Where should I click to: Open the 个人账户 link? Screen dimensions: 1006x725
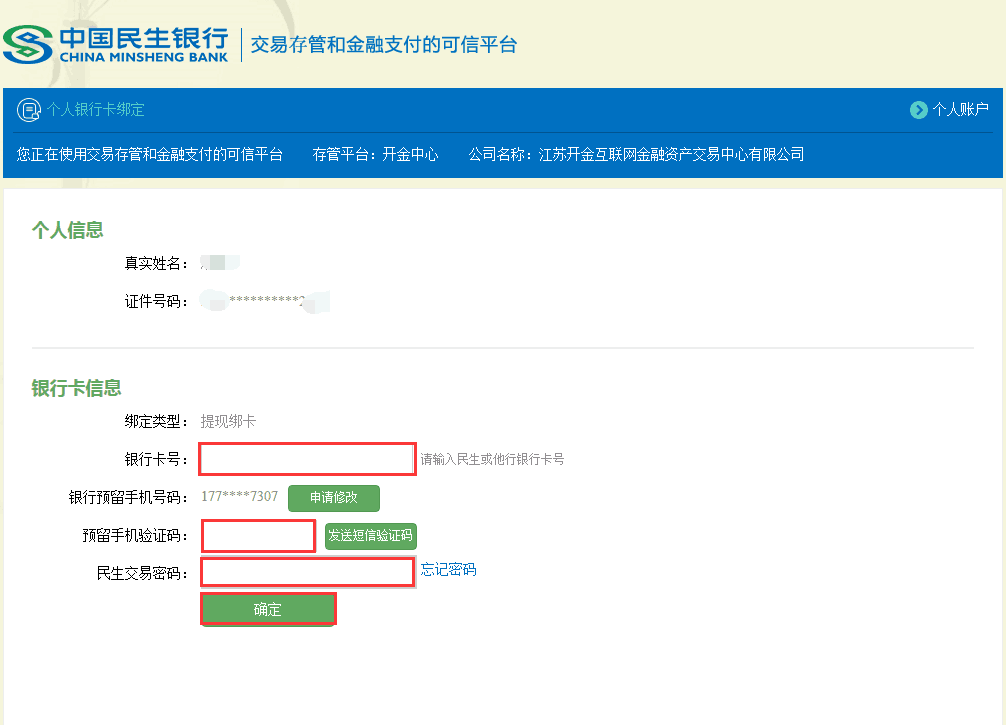960,110
